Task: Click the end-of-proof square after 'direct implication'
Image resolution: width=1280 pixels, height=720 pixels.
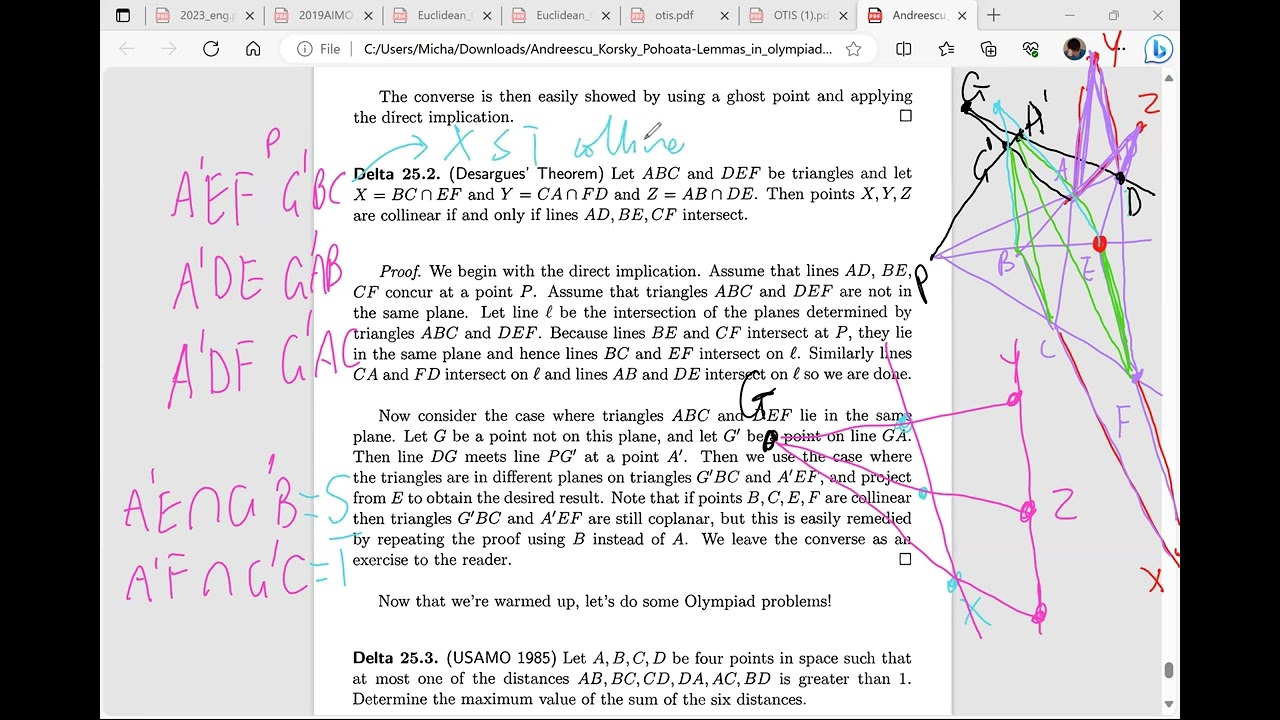Action: (x=906, y=116)
